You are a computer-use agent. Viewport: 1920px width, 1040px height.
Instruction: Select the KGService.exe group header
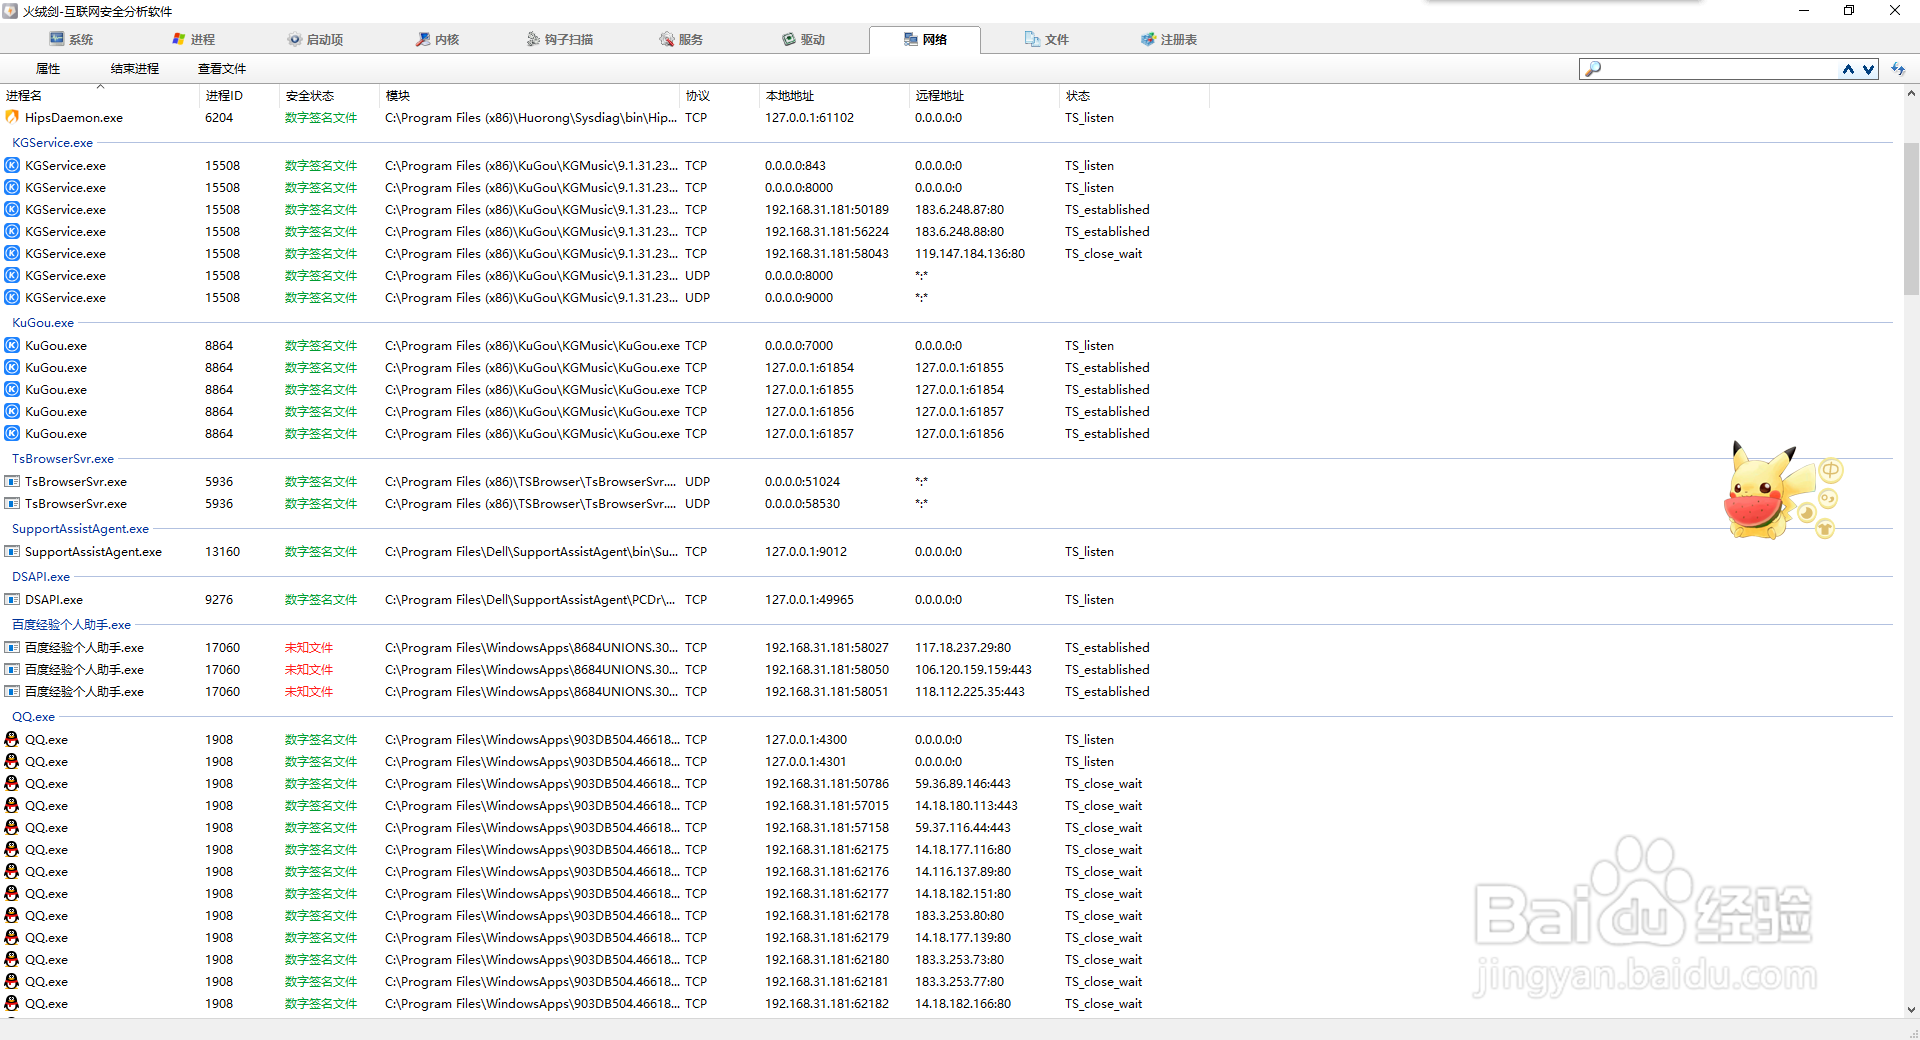[x=52, y=143]
